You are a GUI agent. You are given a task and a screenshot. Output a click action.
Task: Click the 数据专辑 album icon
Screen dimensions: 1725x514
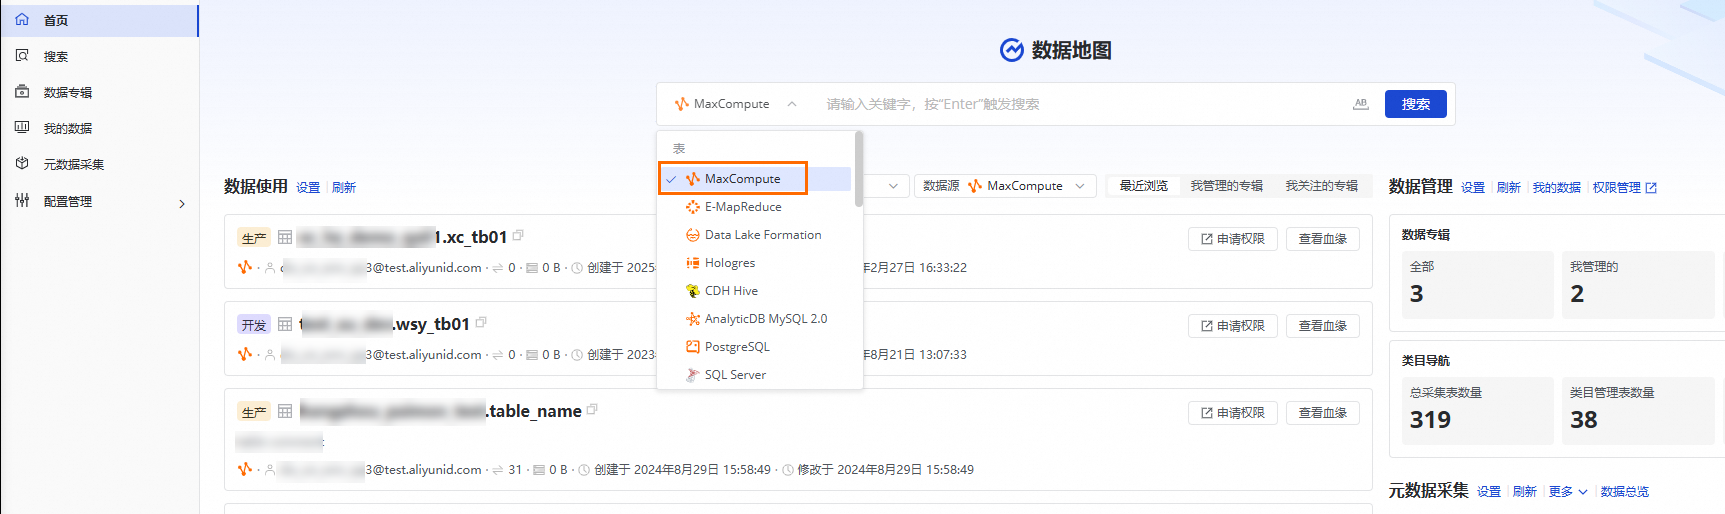coord(22,92)
